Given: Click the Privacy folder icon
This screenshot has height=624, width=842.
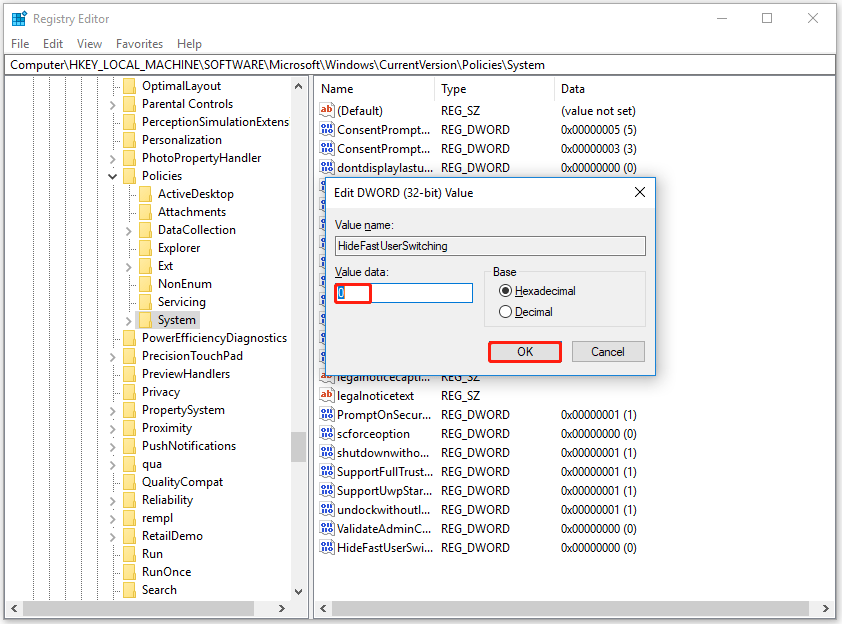Looking at the screenshot, I should (x=129, y=392).
